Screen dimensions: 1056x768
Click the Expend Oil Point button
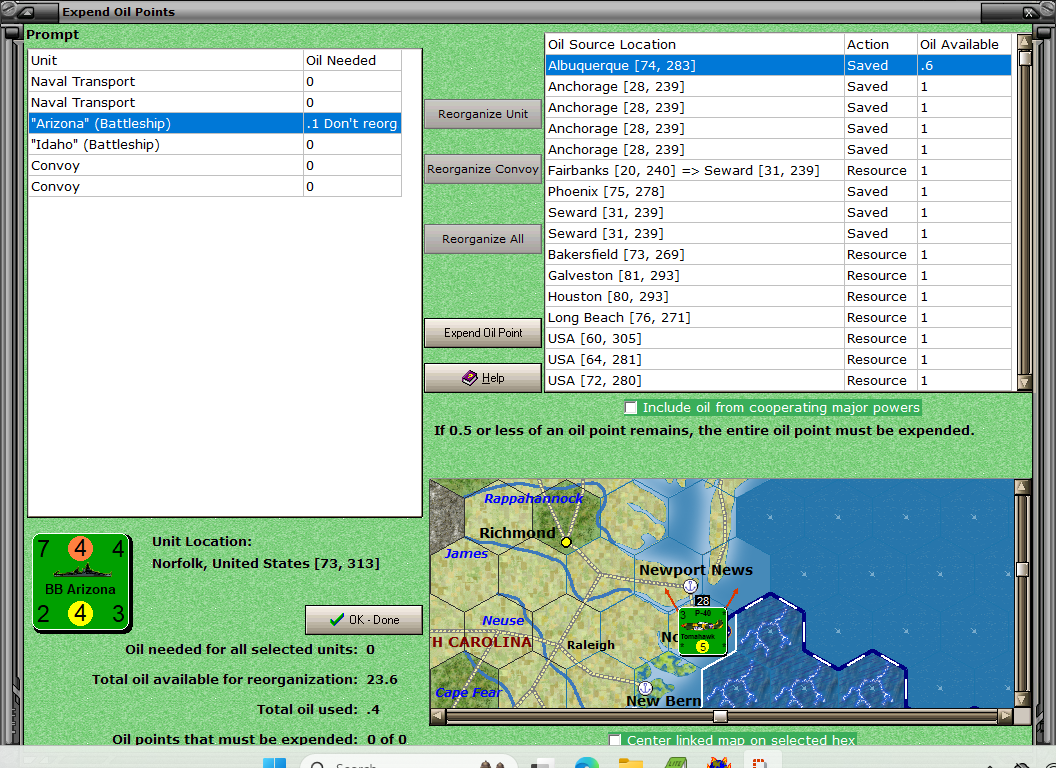483,333
